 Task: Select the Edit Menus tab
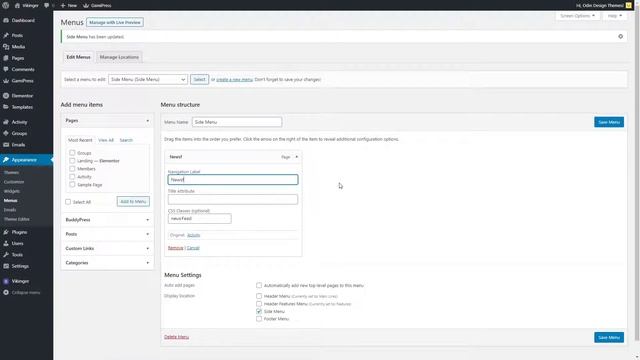point(78,57)
